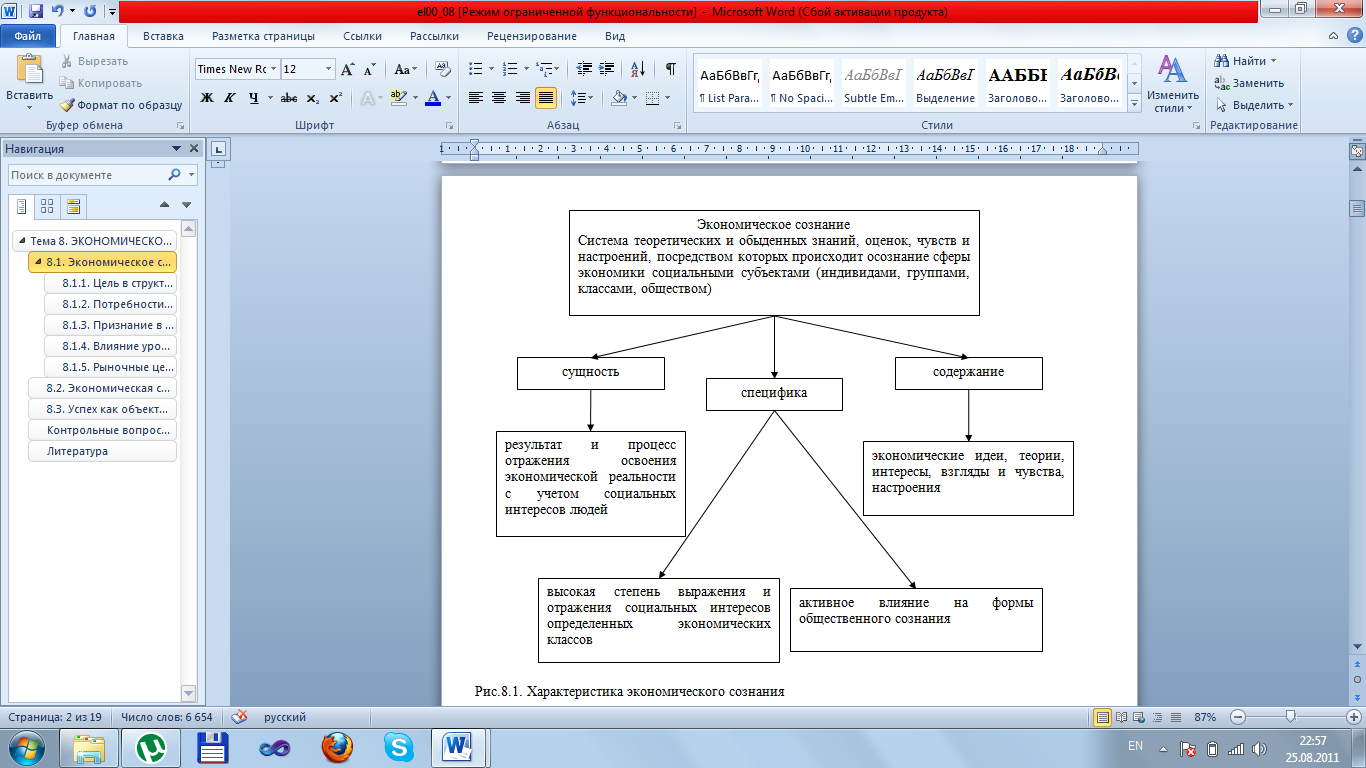Open the View (Вид) tab
Viewport: 1366px width, 768px height.
616,36
